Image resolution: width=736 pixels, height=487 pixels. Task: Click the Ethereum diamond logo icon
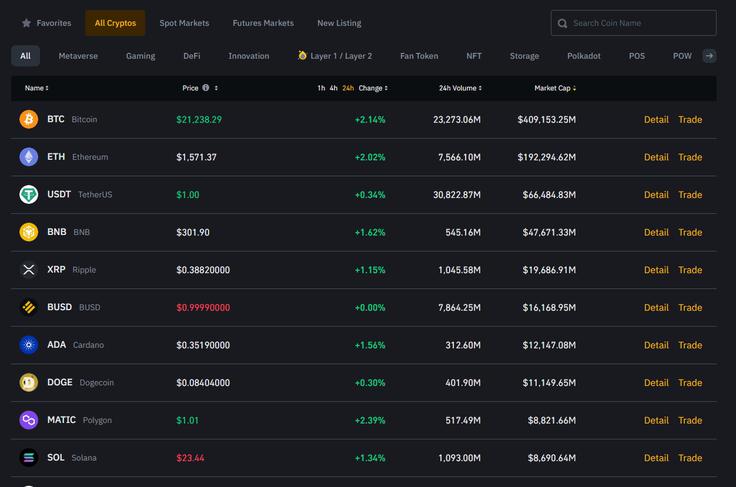(29, 157)
